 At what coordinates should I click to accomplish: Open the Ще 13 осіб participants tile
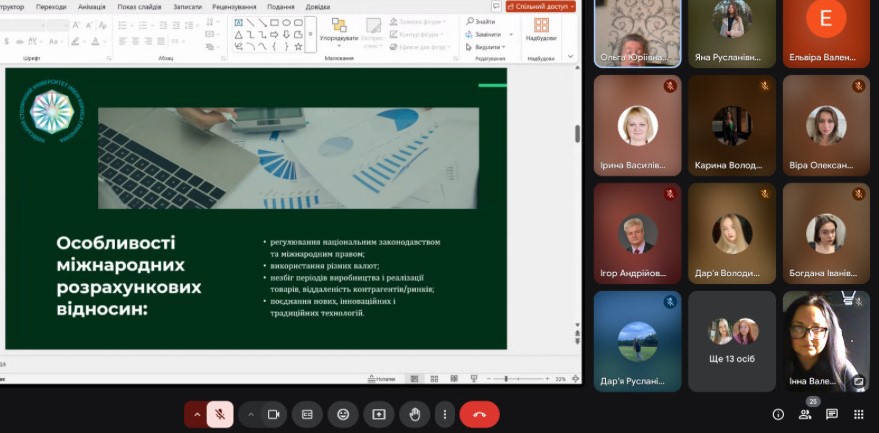tap(732, 341)
